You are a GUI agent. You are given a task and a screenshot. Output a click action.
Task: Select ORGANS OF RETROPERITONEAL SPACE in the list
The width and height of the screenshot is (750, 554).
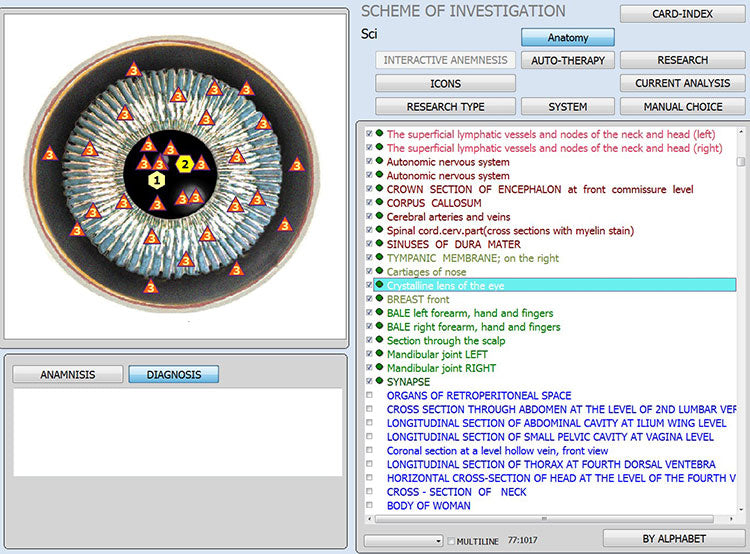click(x=479, y=395)
